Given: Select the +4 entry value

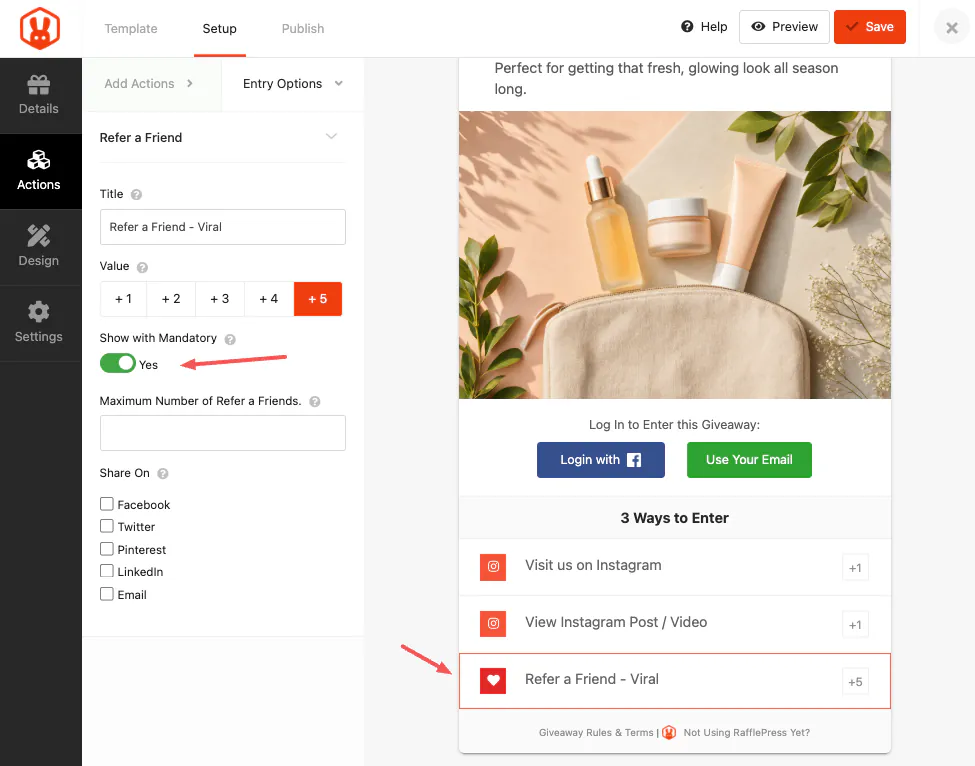Looking at the screenshot, I should (269, 299).
